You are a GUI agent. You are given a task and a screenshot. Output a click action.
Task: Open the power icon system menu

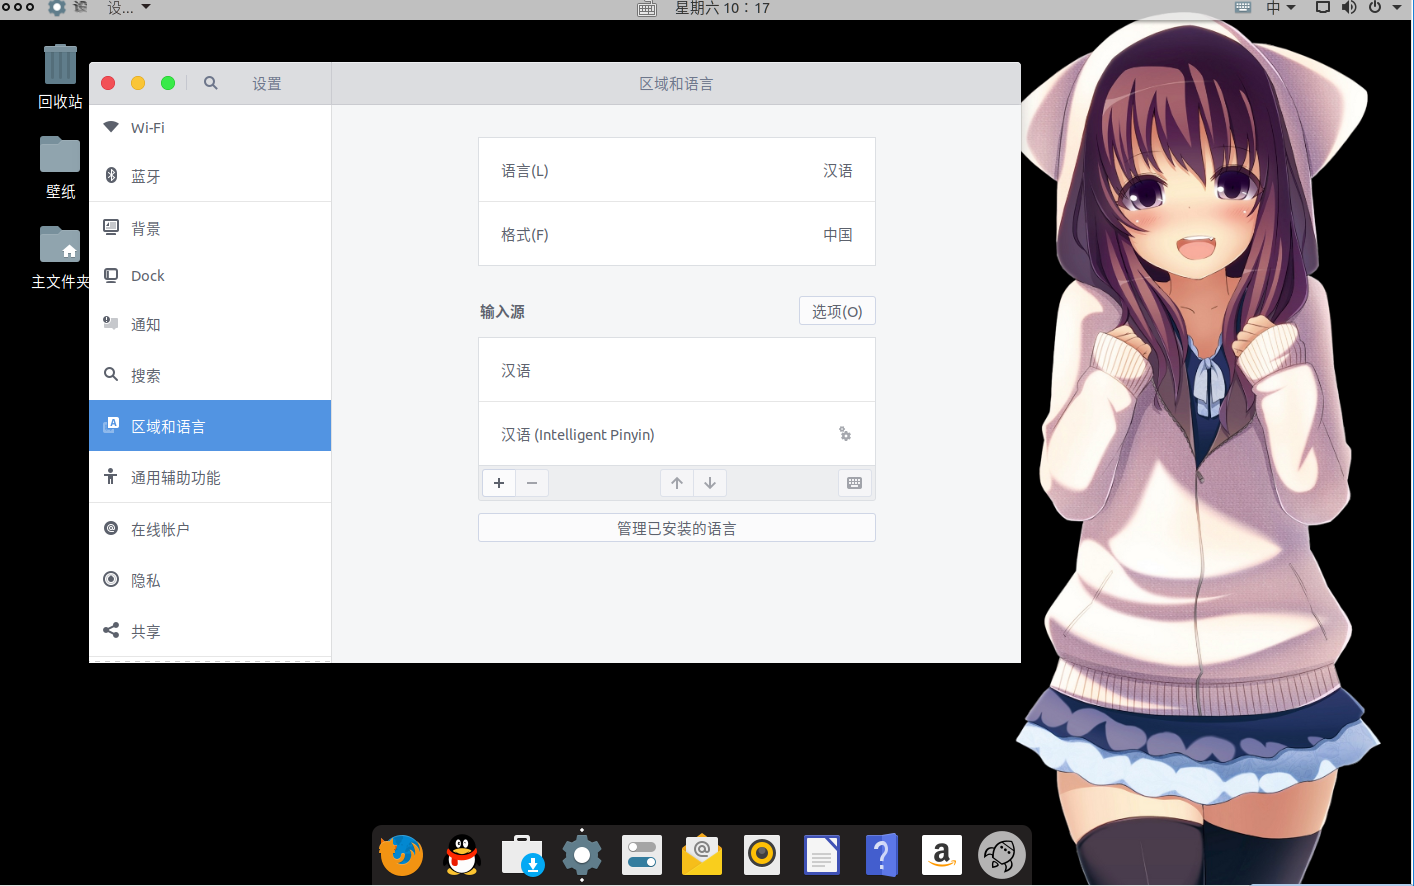tap(1375, 8)
